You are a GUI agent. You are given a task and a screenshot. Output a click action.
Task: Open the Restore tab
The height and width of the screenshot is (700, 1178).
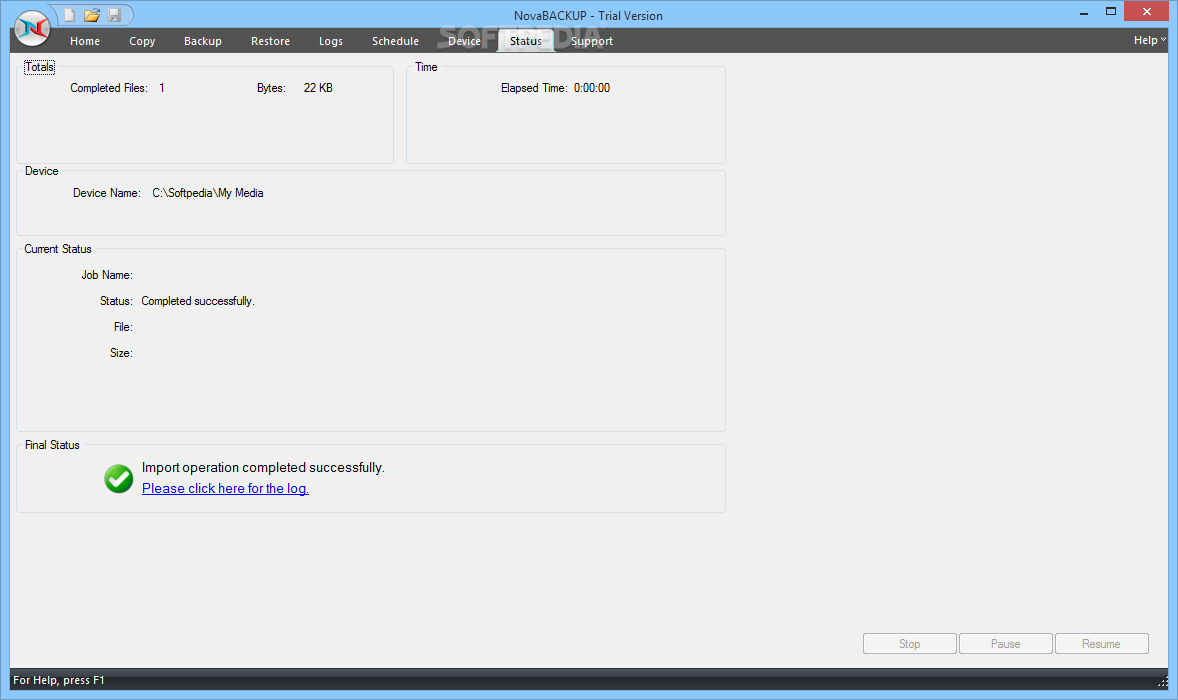(x=270, y=41)
